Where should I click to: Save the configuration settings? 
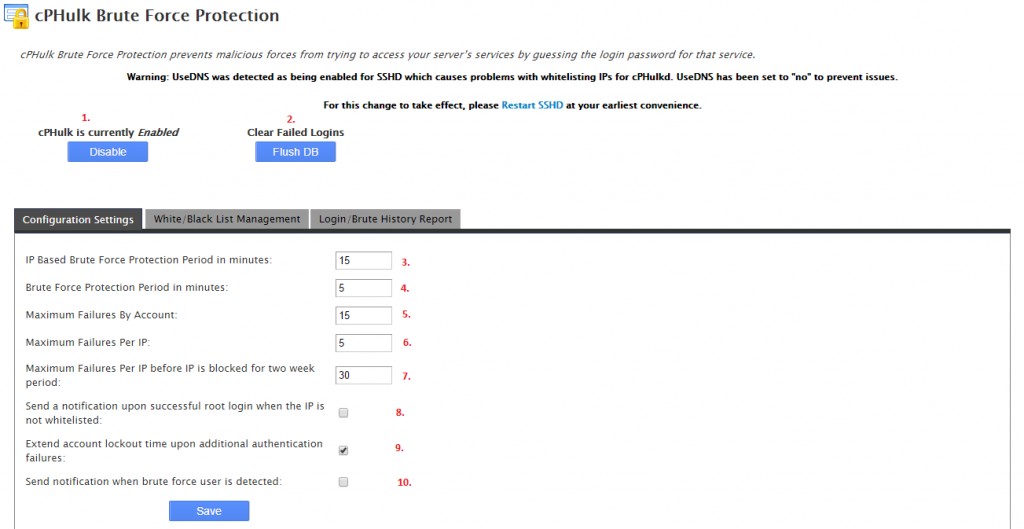pos(209,511)
